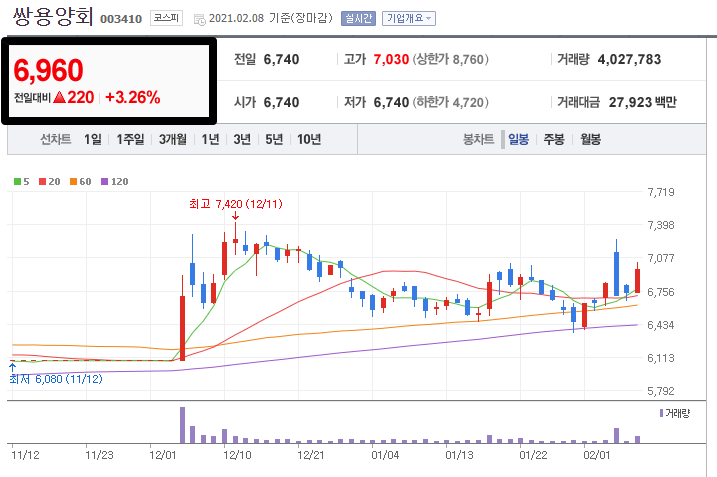Click the 상한가 8,760 text
Image resolution: width=717 pixels, height=477 pixels.
(x=451, y=59)
